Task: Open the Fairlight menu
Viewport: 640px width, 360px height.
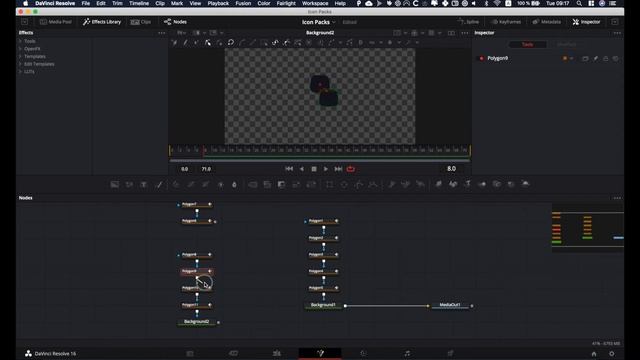Action: 286,3
